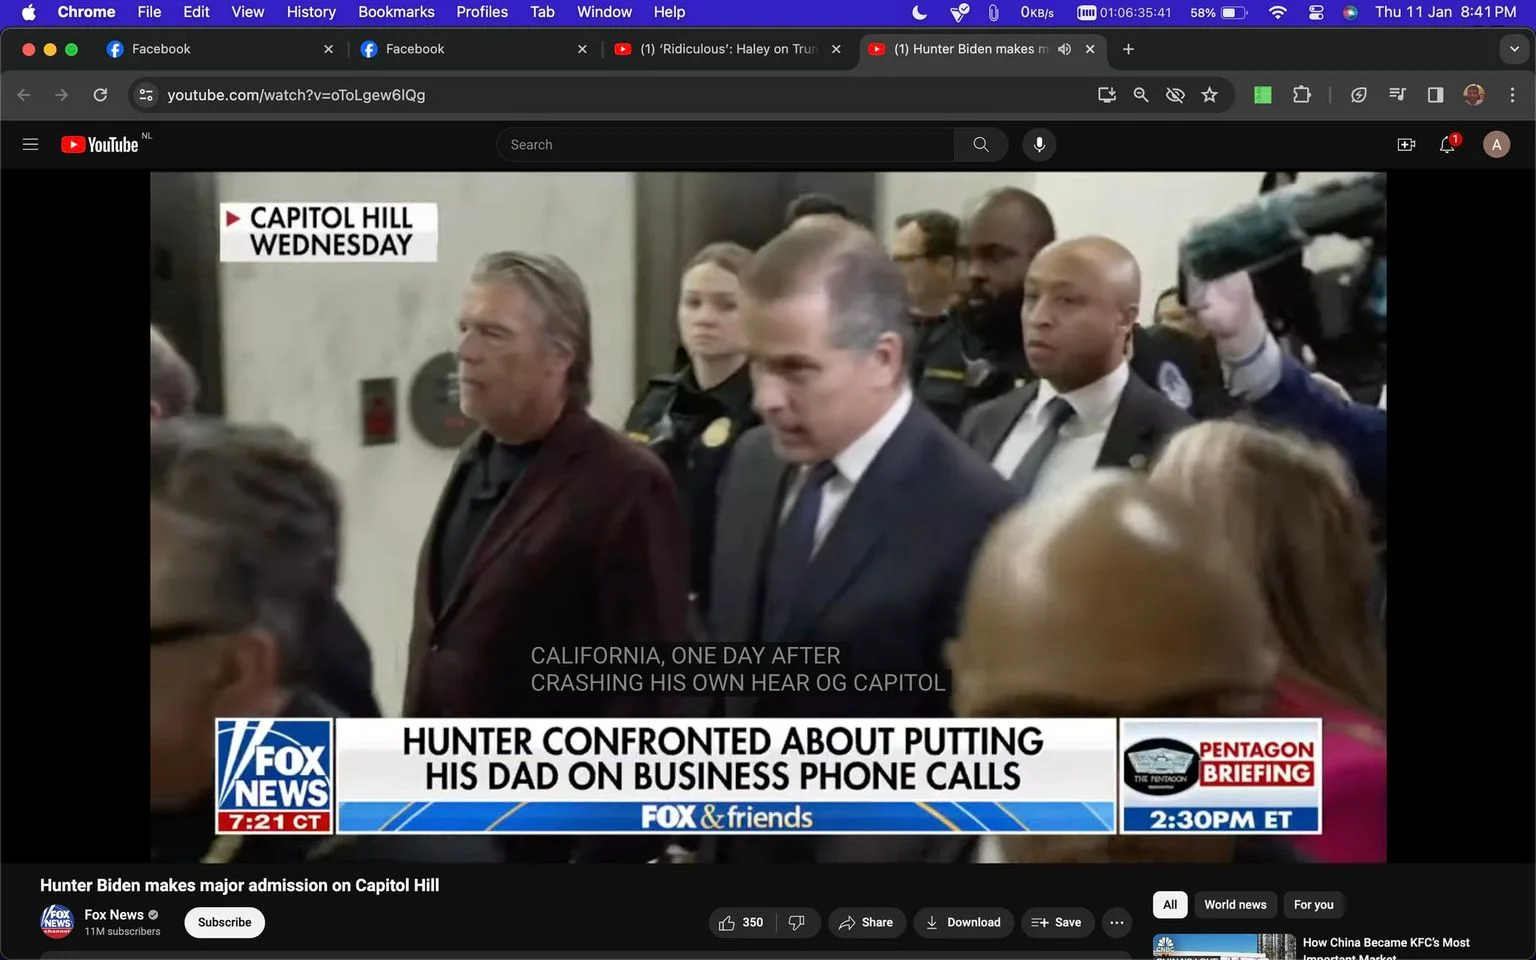
Task: Close the Hunter Biden video tab
Action: pos(1090,49)
